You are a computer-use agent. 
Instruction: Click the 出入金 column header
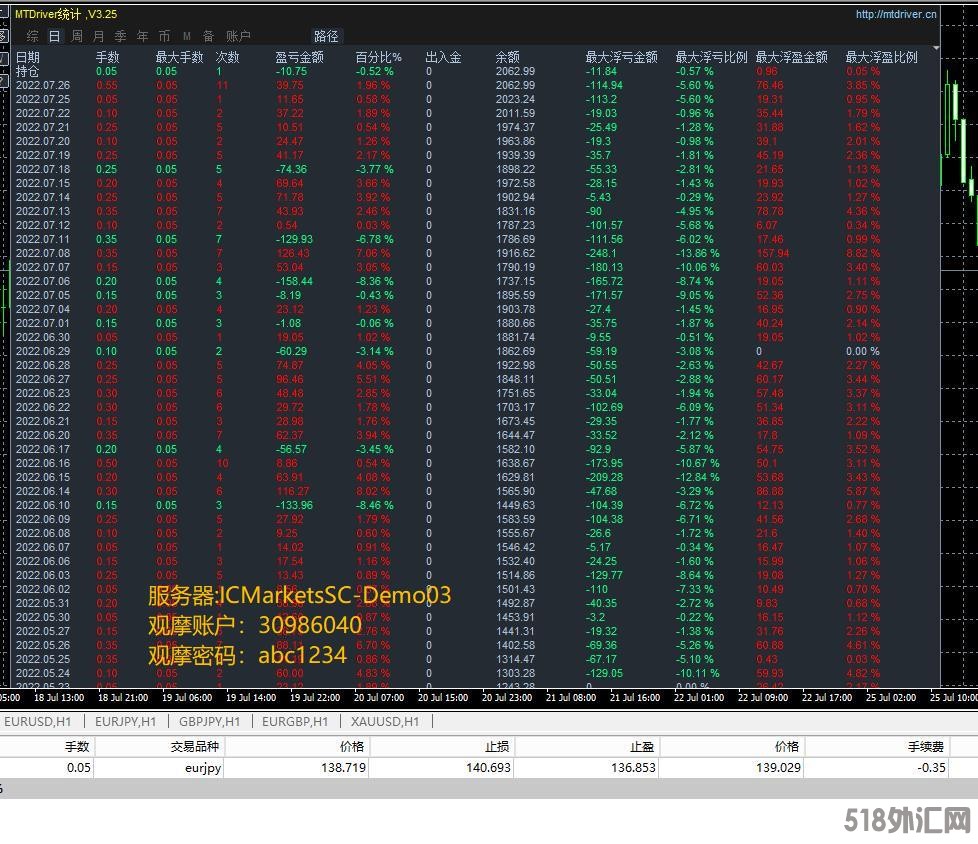(x=443, y=57)
